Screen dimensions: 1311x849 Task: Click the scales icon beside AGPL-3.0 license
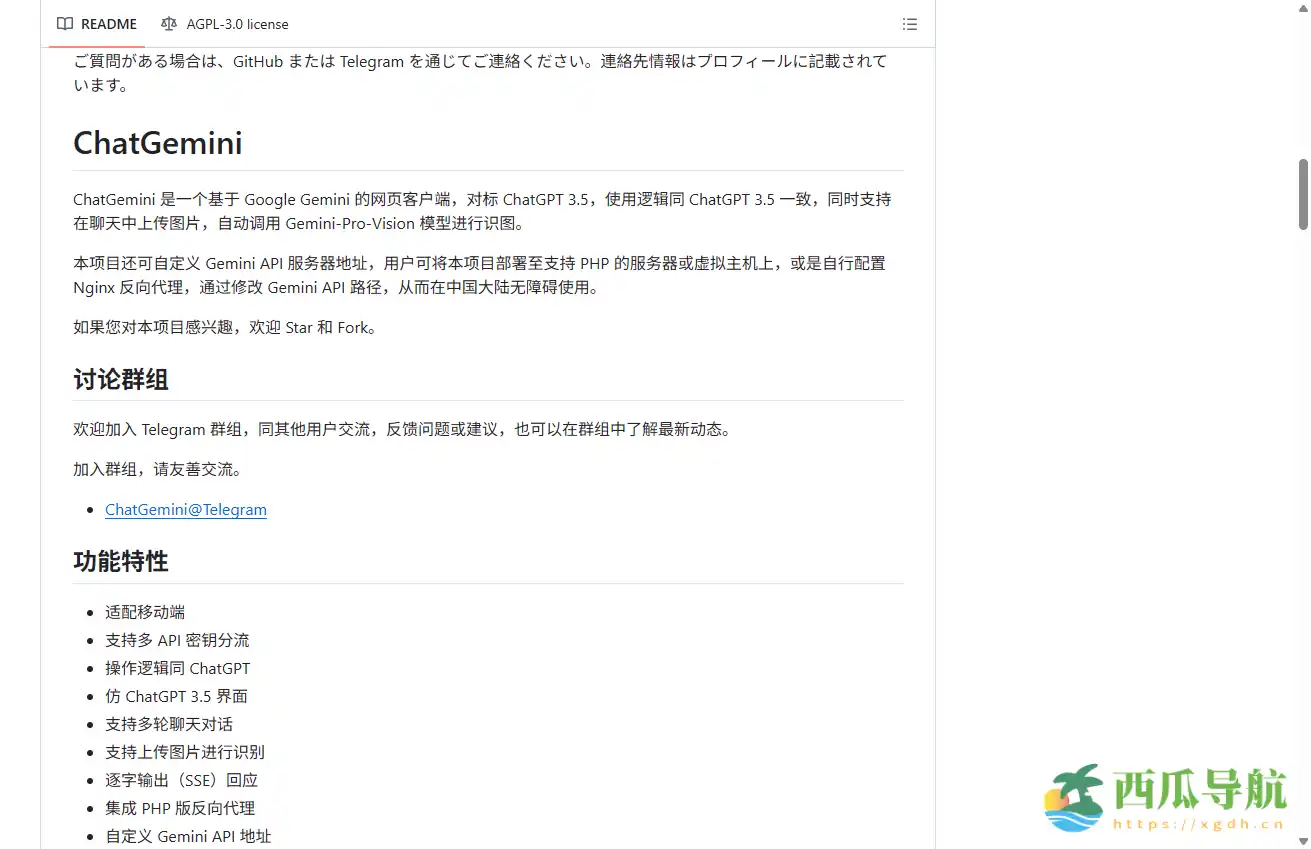click(x=169, y=23)
